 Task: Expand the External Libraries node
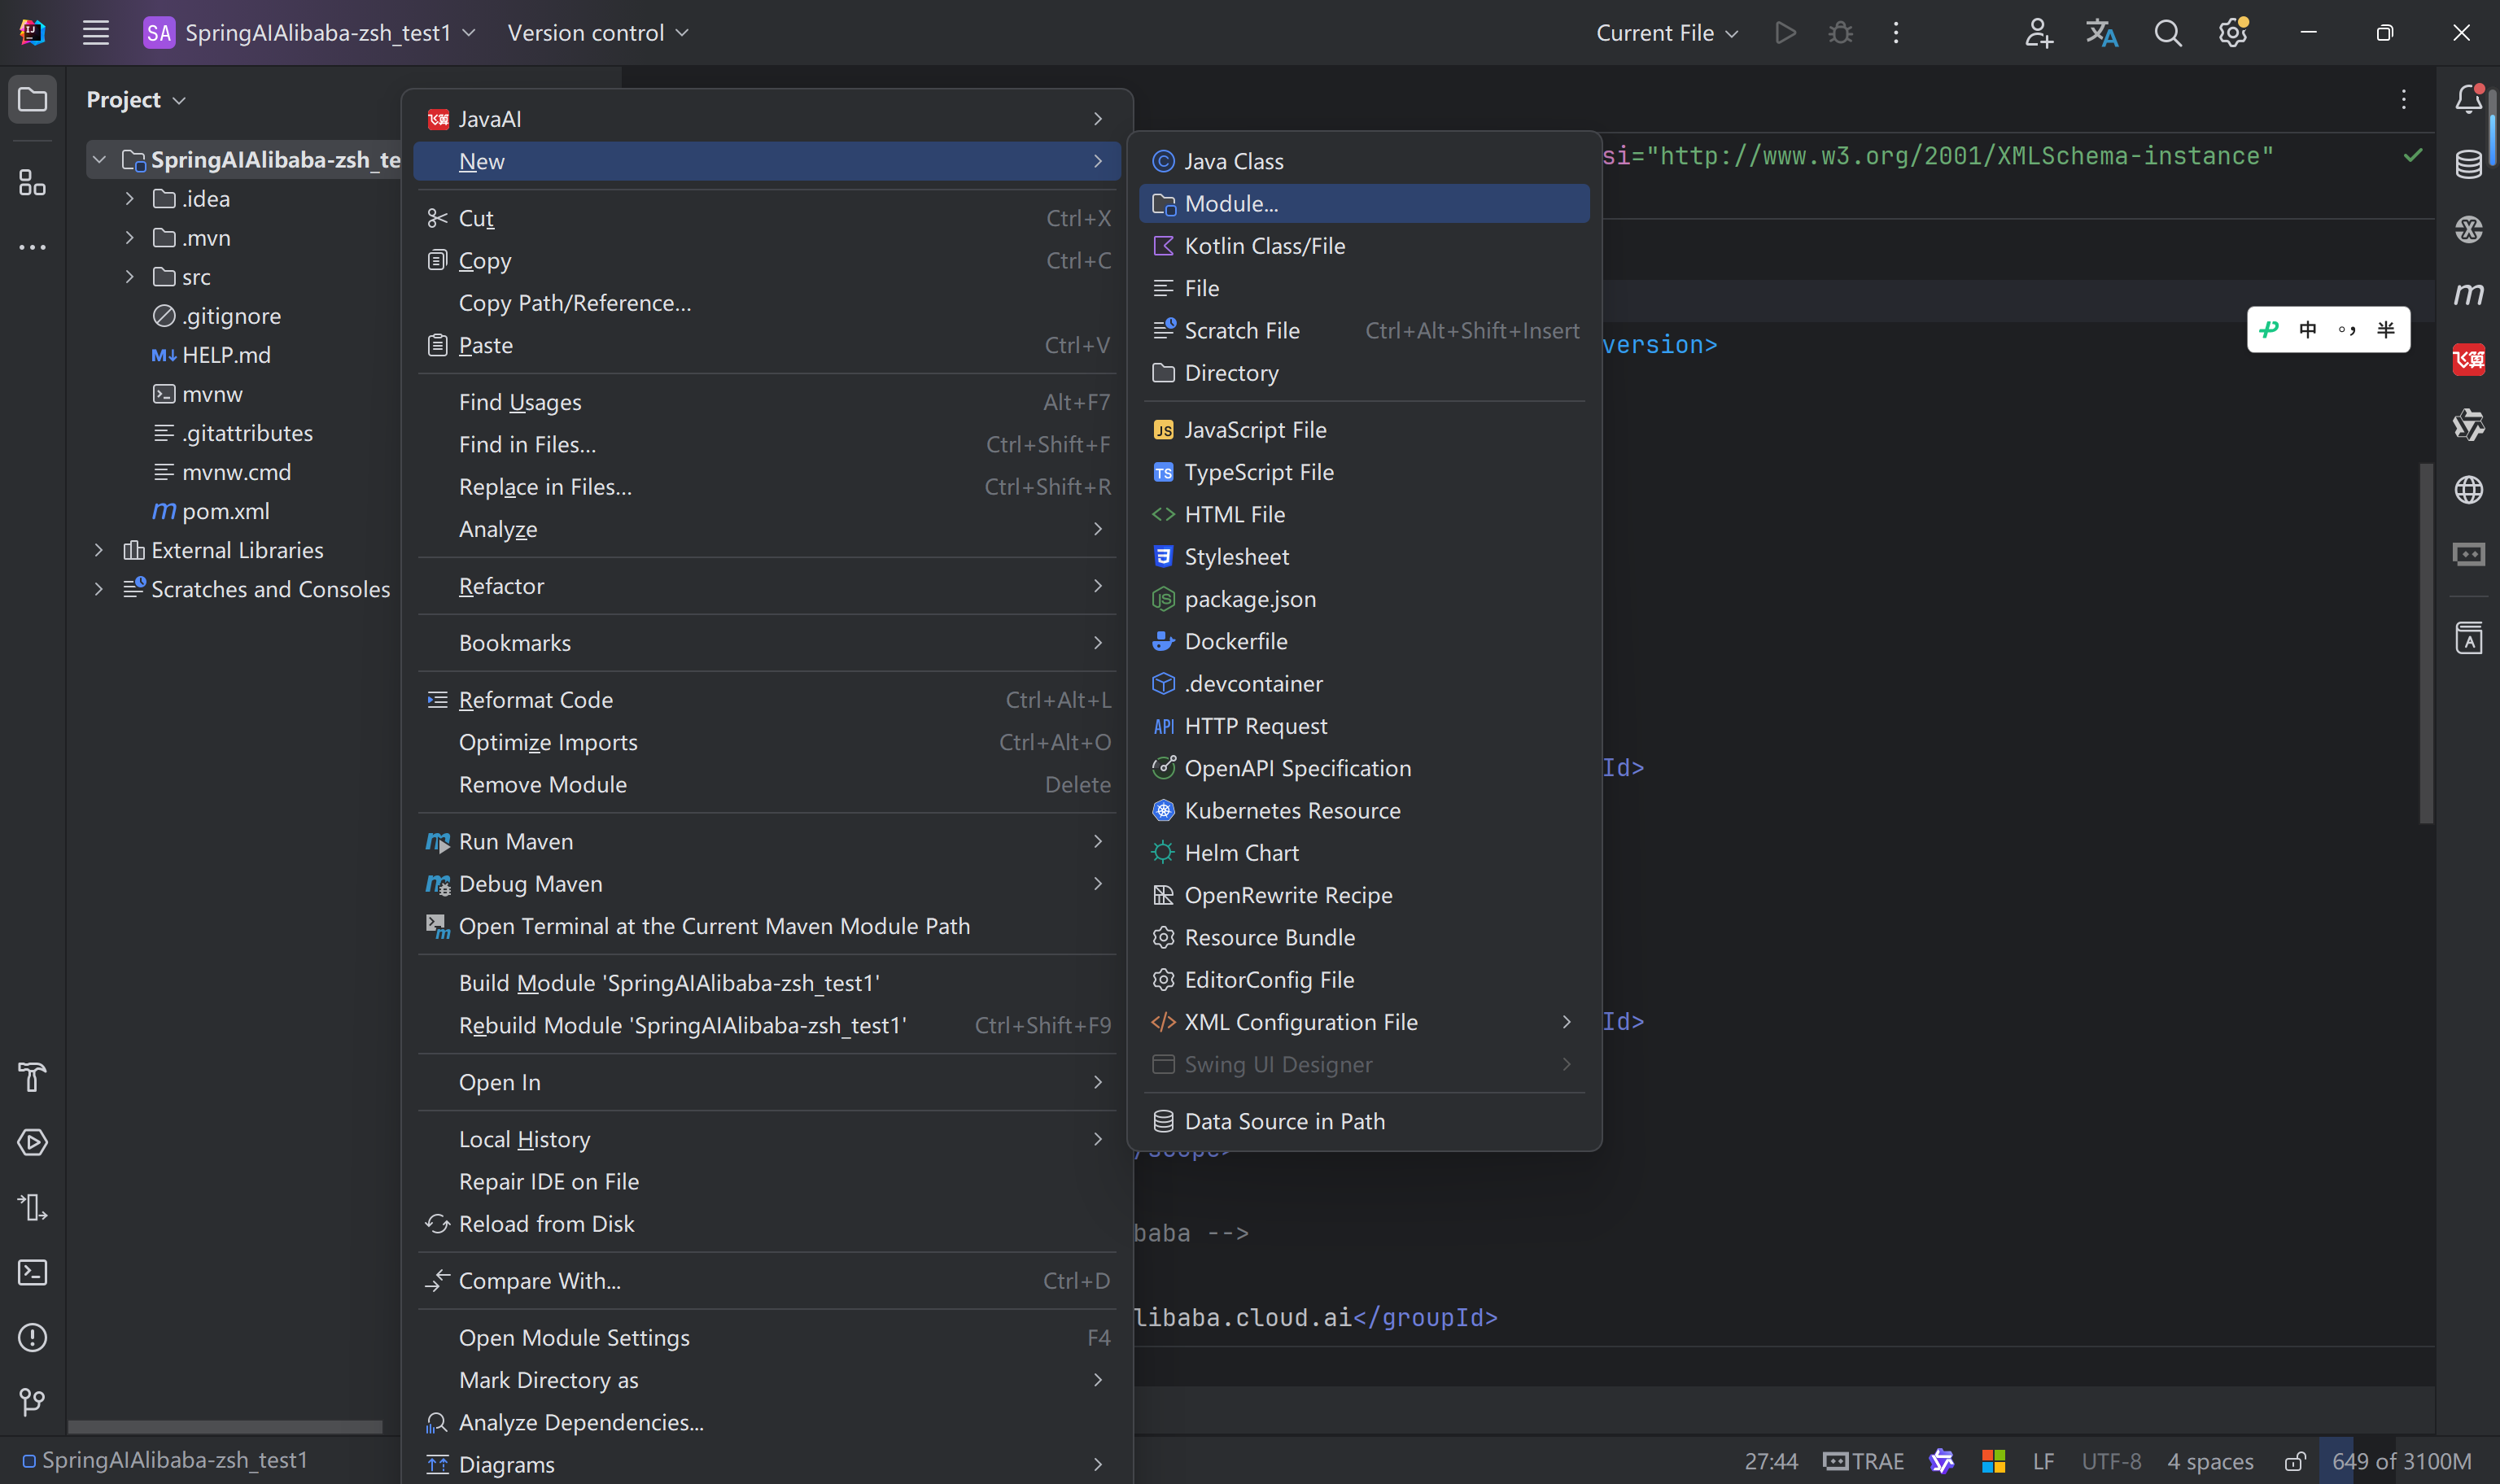(98, 550)
